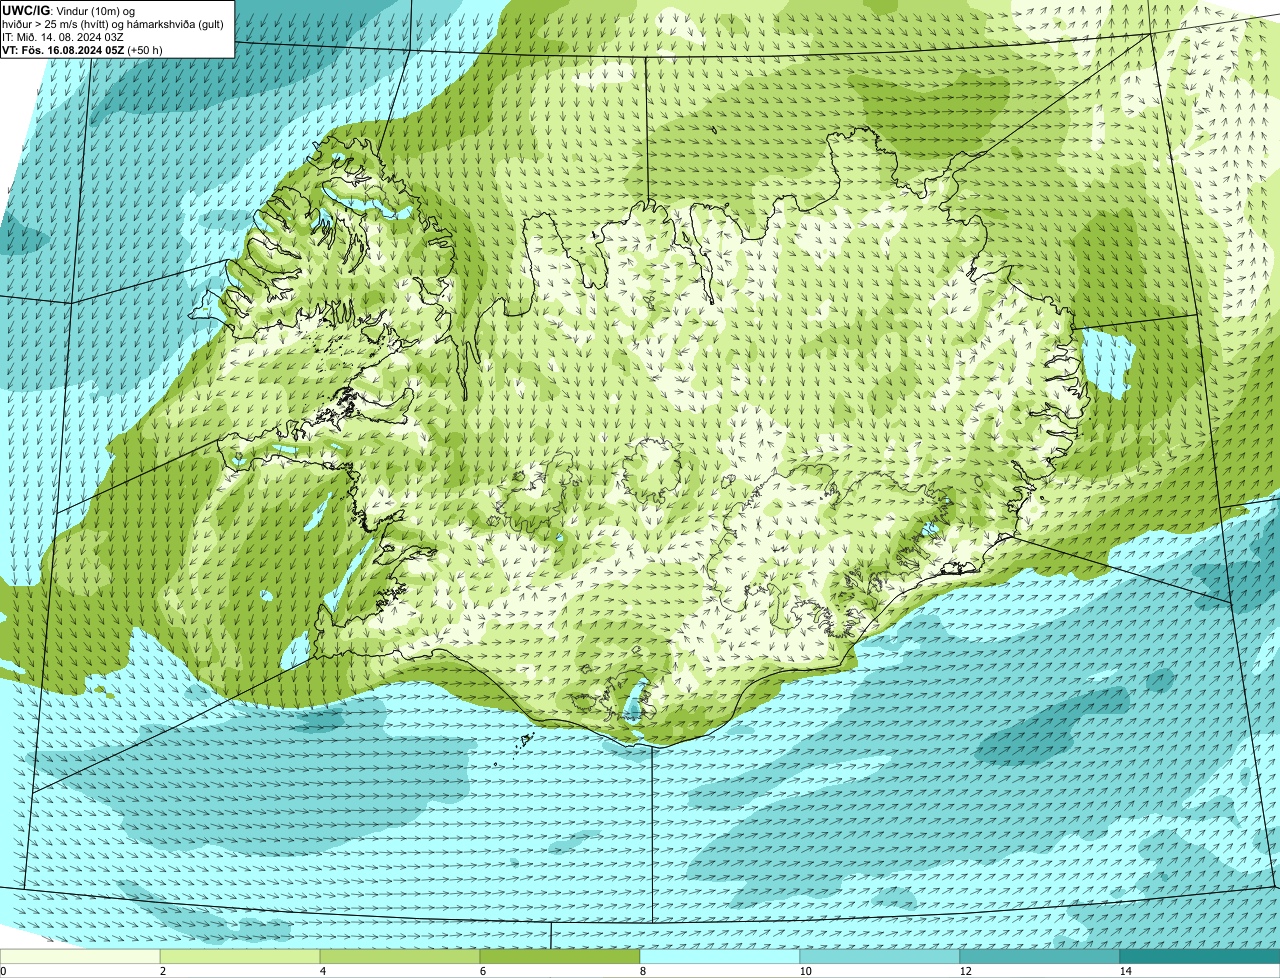
Task: Click the dark teal above-14 m/s legend swatch
Action: 1200,956
